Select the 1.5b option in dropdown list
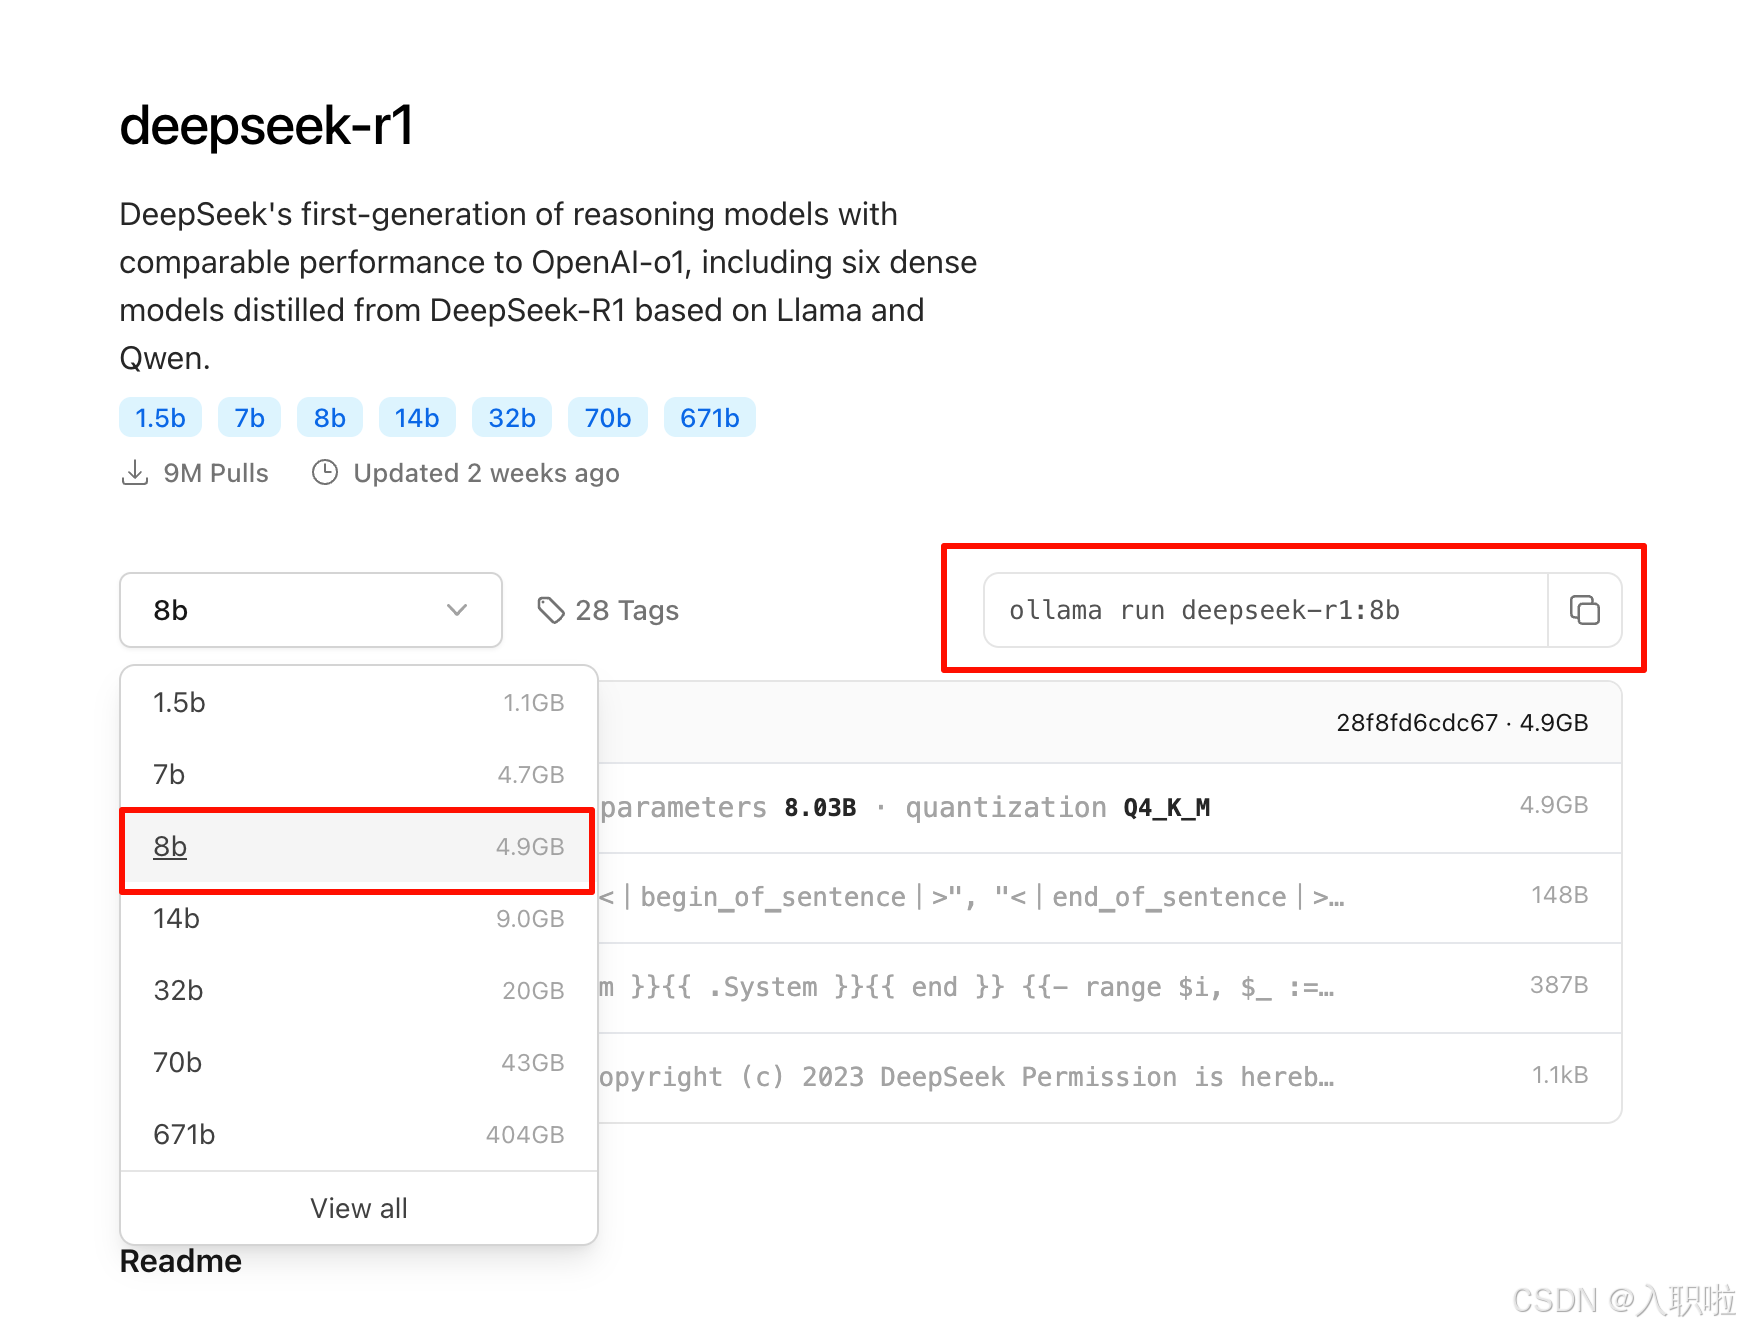 (359, 703)
